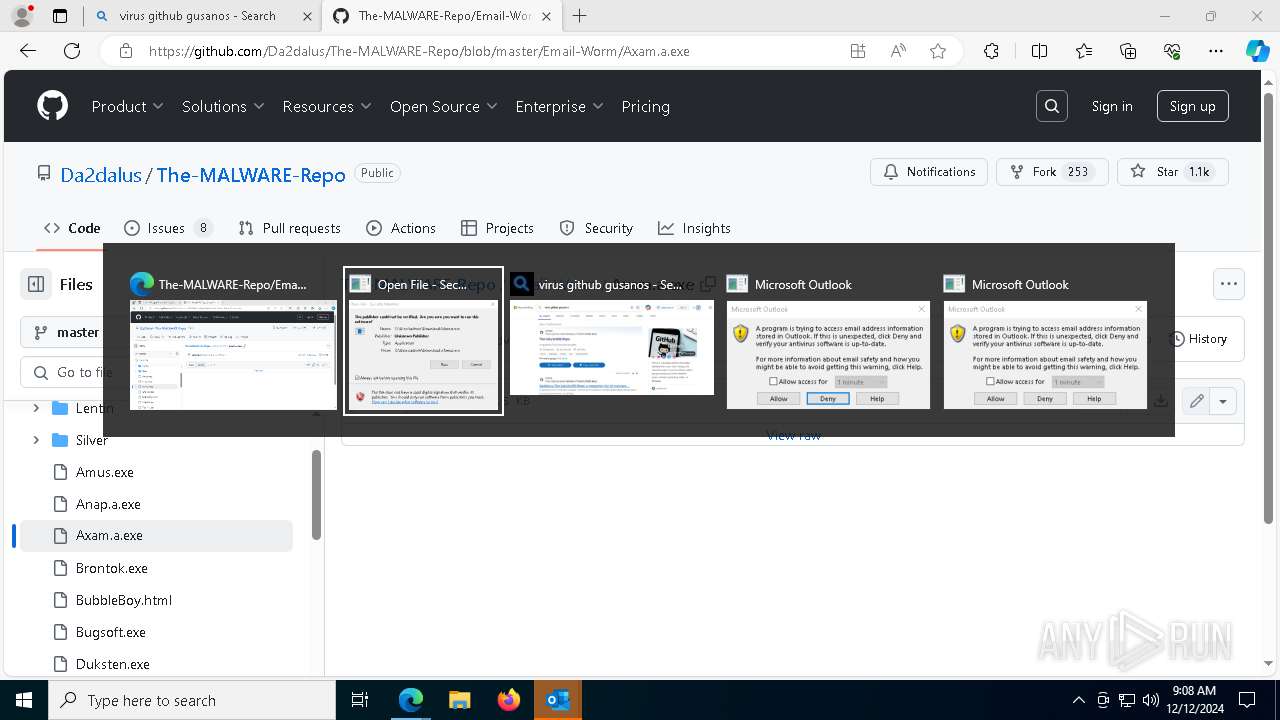Open the Projects tab
The width and height of the screenshot is (1280, 720).
[497, 228]
